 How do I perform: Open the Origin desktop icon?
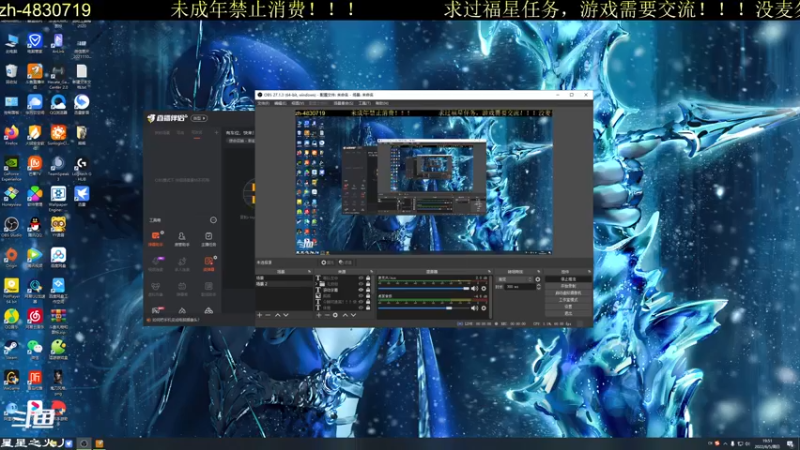click(x=11, y=257)
